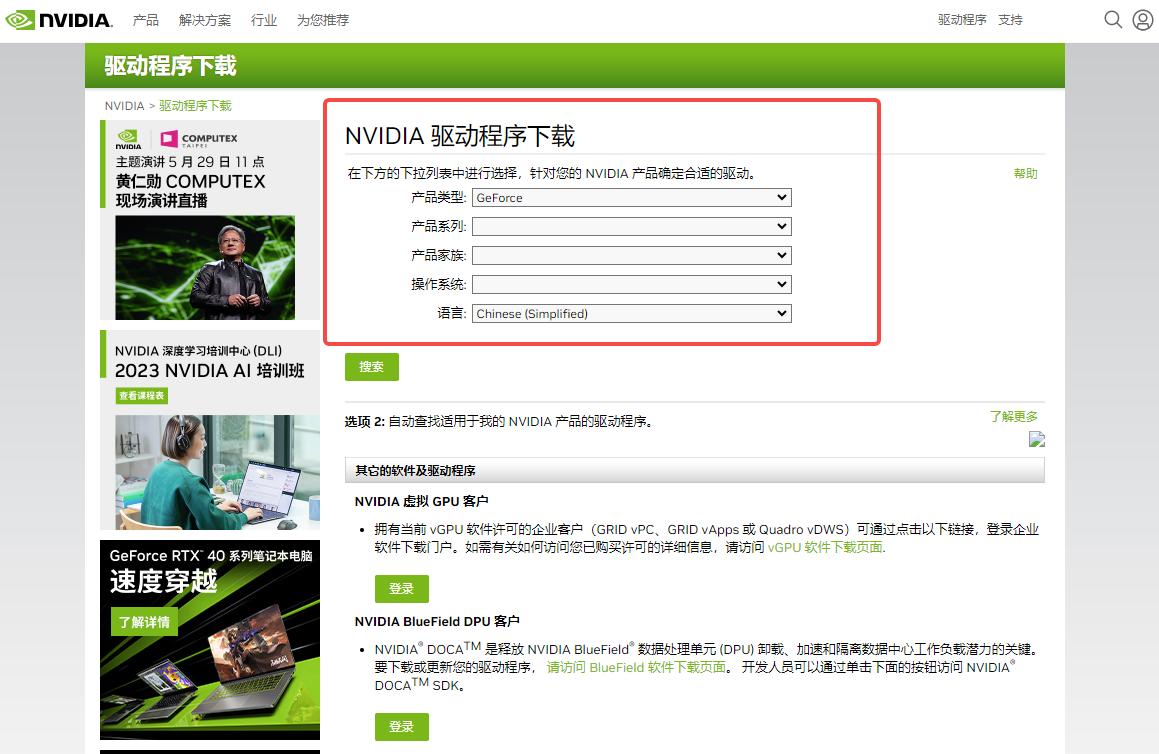1159x754 pixels.
Task: Click the user account profile icon
Action: tap(1143, 19)
